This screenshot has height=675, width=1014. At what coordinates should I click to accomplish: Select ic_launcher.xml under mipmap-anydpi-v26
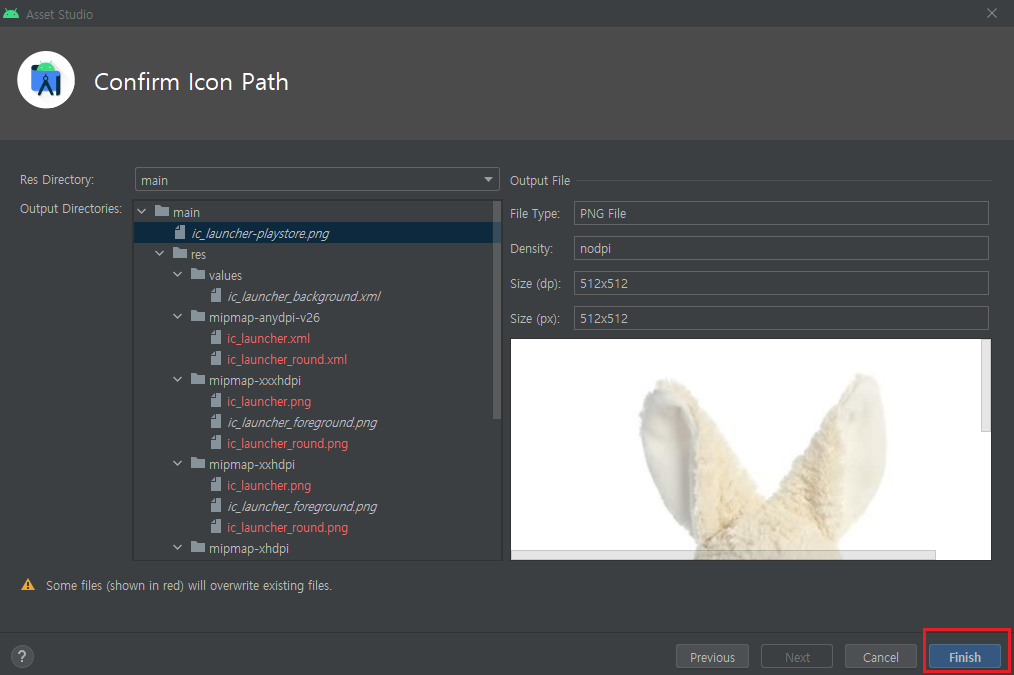click(x=268, y=338)
